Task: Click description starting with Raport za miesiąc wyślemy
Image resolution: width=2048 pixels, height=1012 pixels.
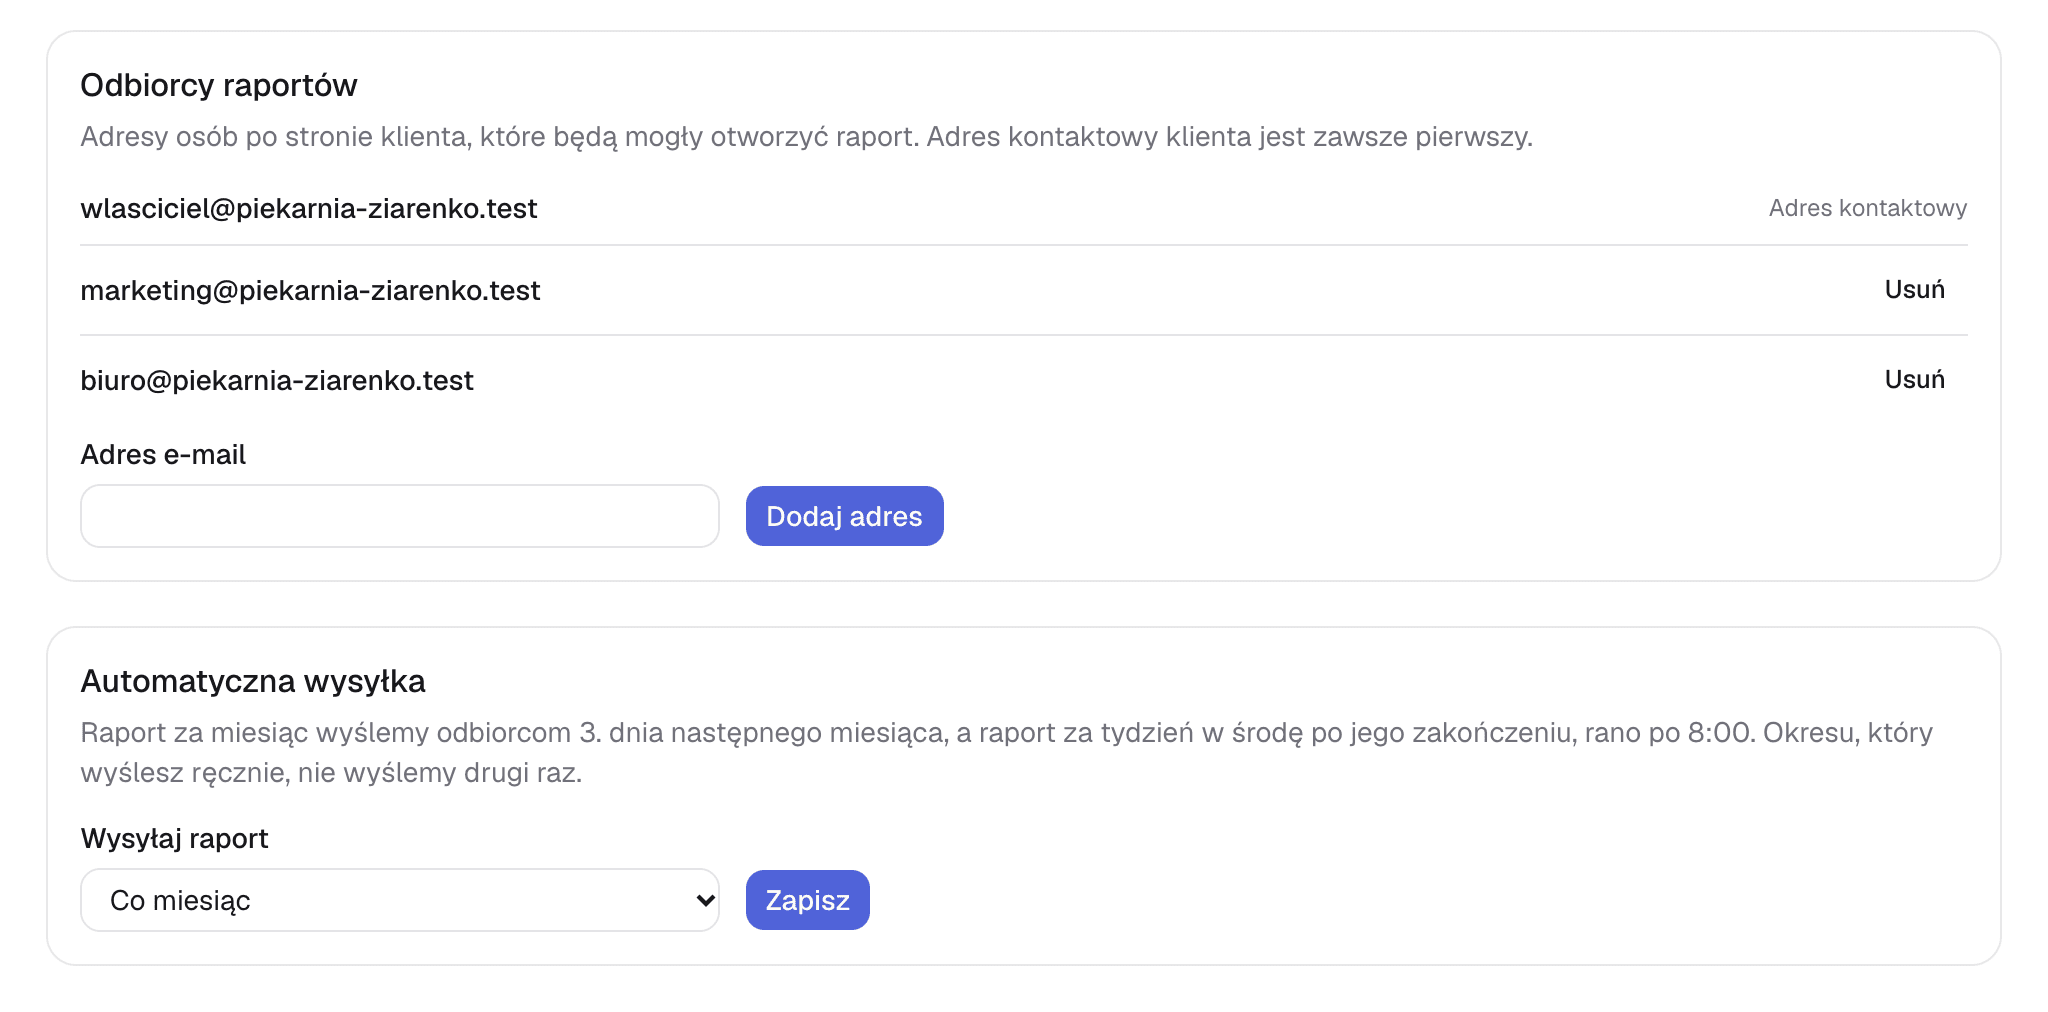Action: [x=1006, y=752]
